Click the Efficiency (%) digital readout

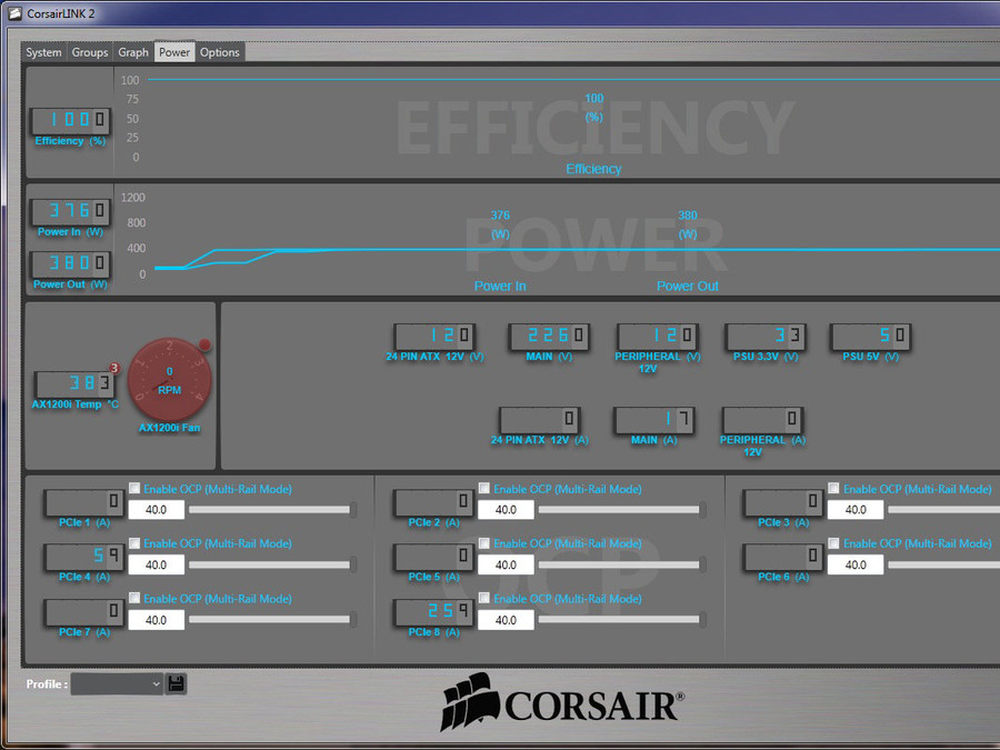(70, 120)
